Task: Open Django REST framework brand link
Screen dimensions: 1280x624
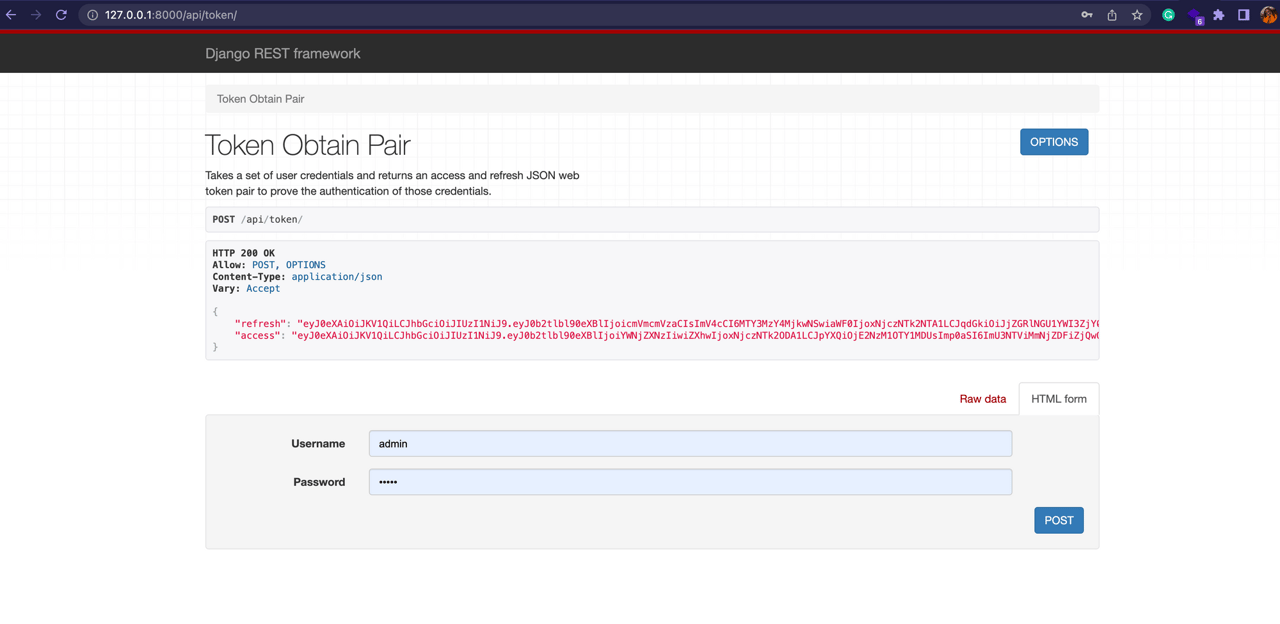Action: coord(283,54)
